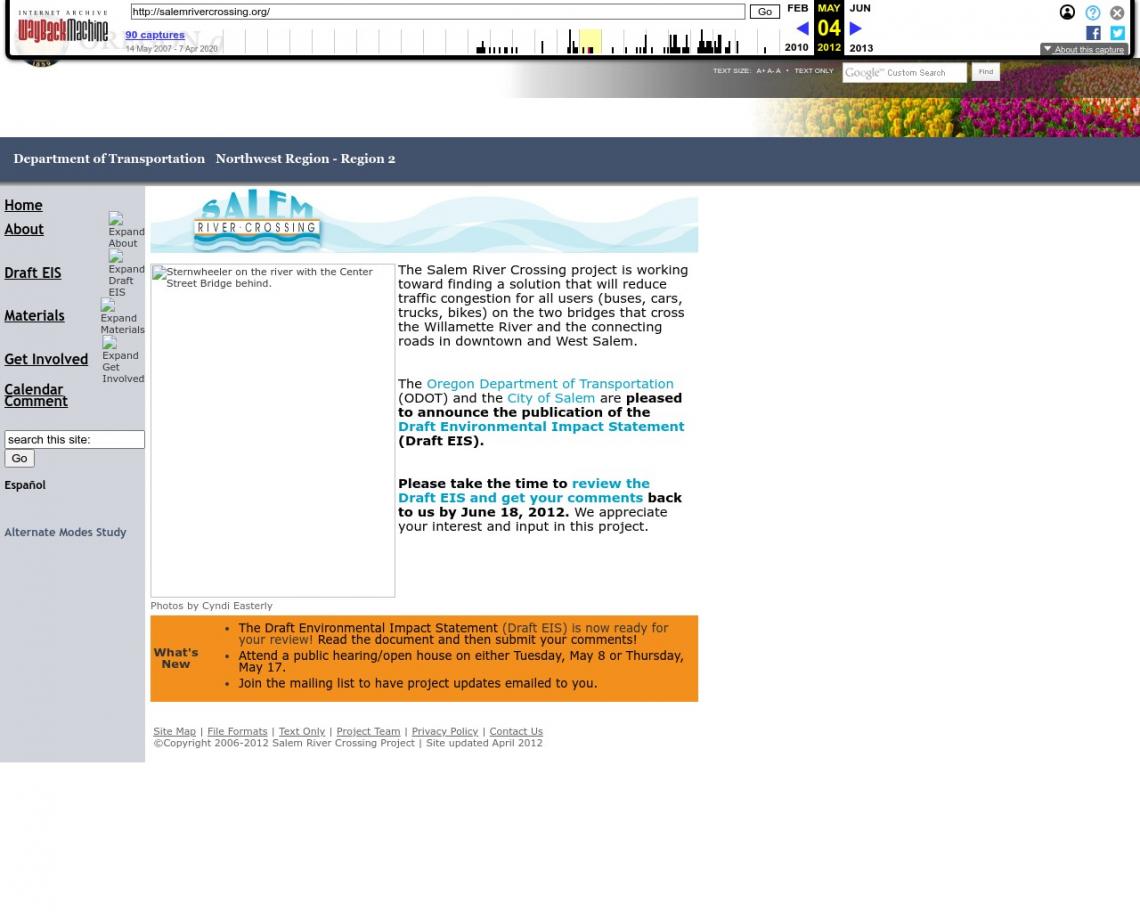
Task: Open the About menu item
Action: [x=24, y=229]
